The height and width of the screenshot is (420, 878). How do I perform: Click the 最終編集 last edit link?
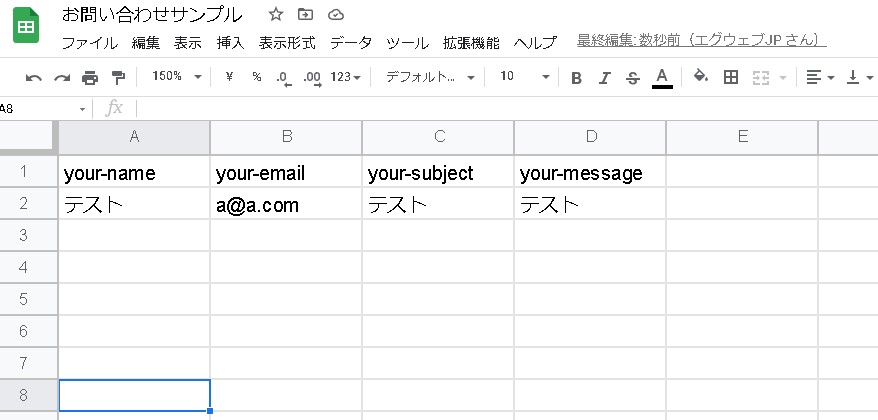pos(701,41)
